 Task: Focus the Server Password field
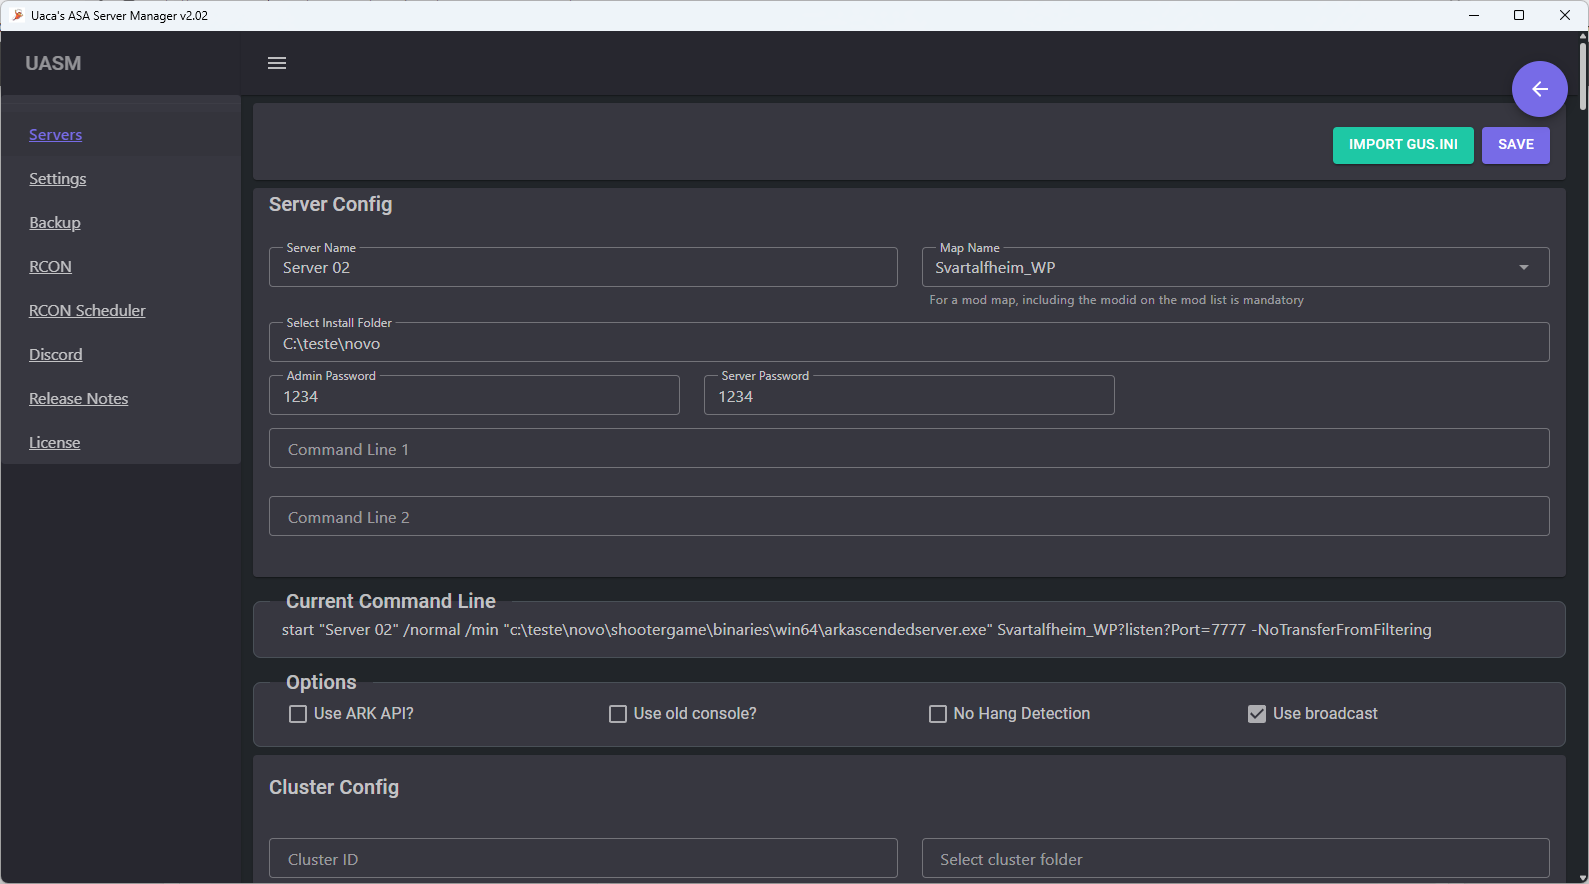click(909, 395)
